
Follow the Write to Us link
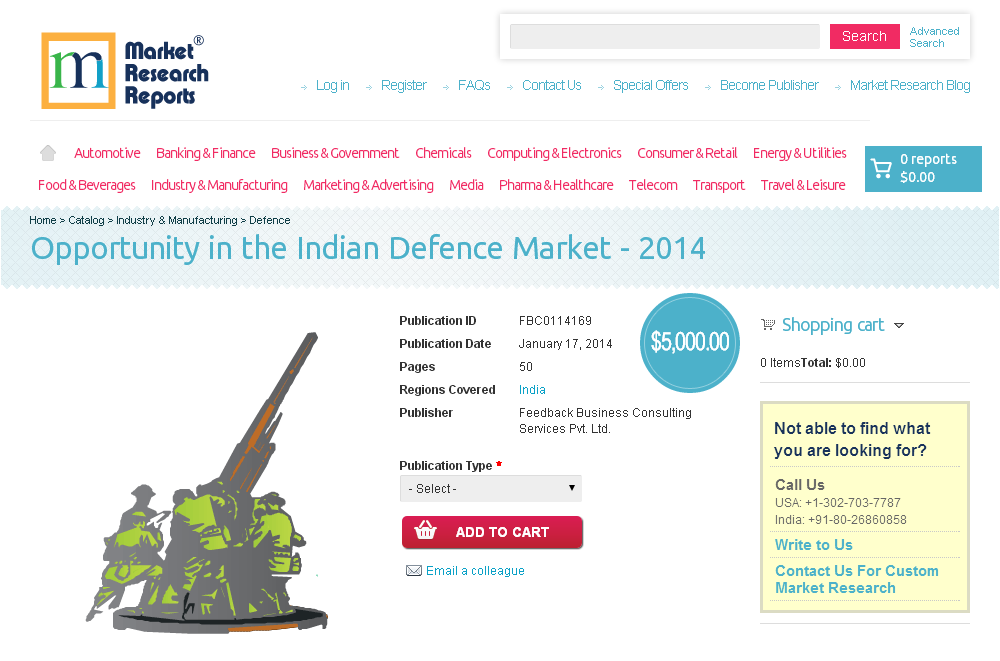(x=813, y=545)
